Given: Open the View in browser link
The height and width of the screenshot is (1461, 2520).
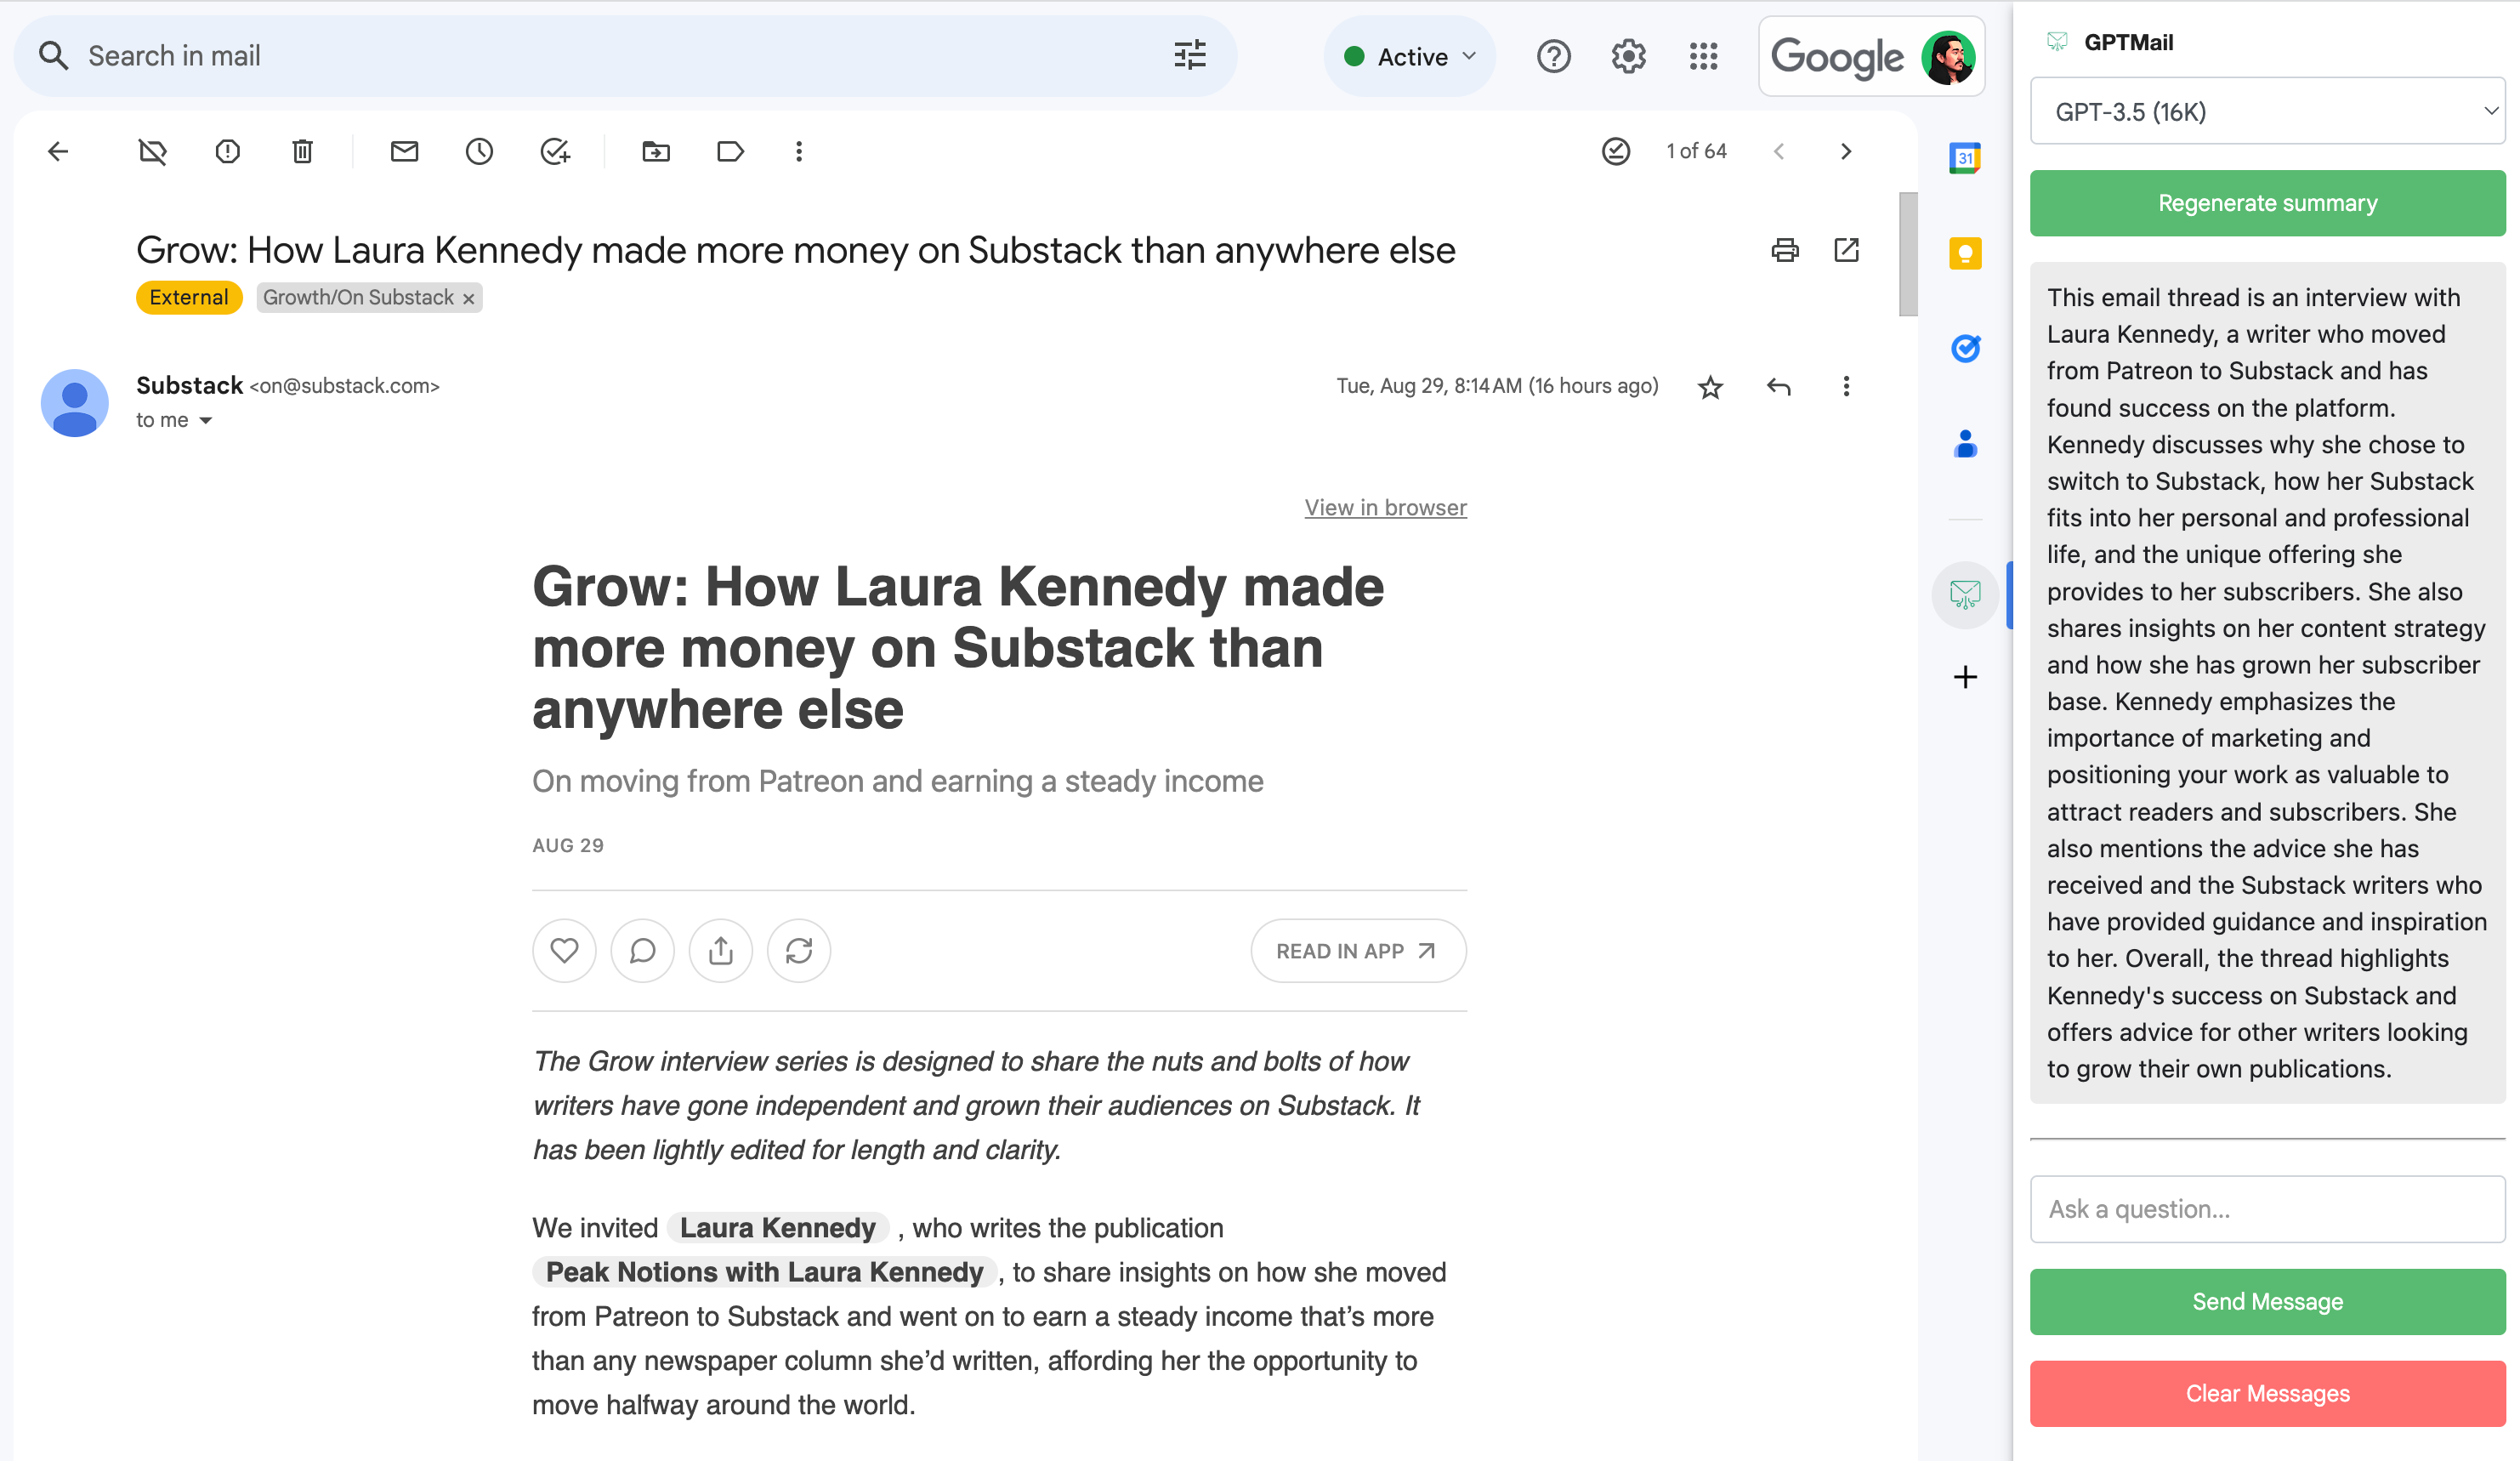Looking at the screenshot, I should click(x=1384, y=508).
